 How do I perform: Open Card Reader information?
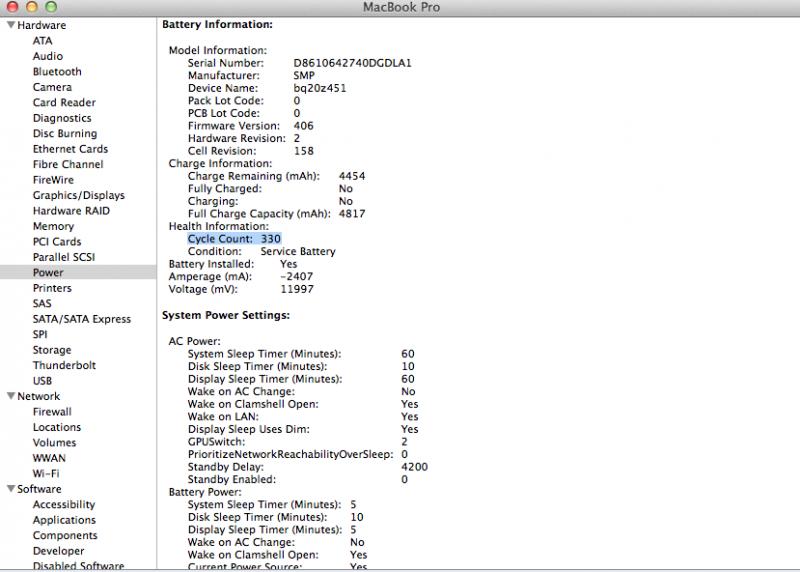pyautogui.click(x=64, y=103)
